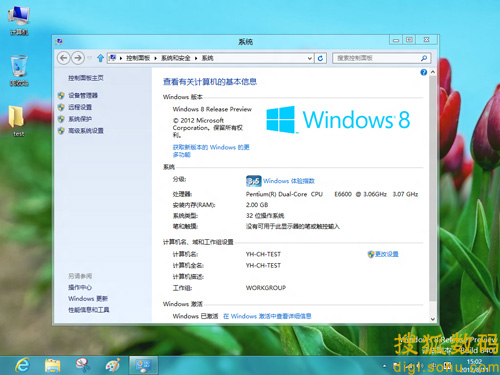Click the vertical scrollbar thumb
500x375 pixels.
click(433, 188)
